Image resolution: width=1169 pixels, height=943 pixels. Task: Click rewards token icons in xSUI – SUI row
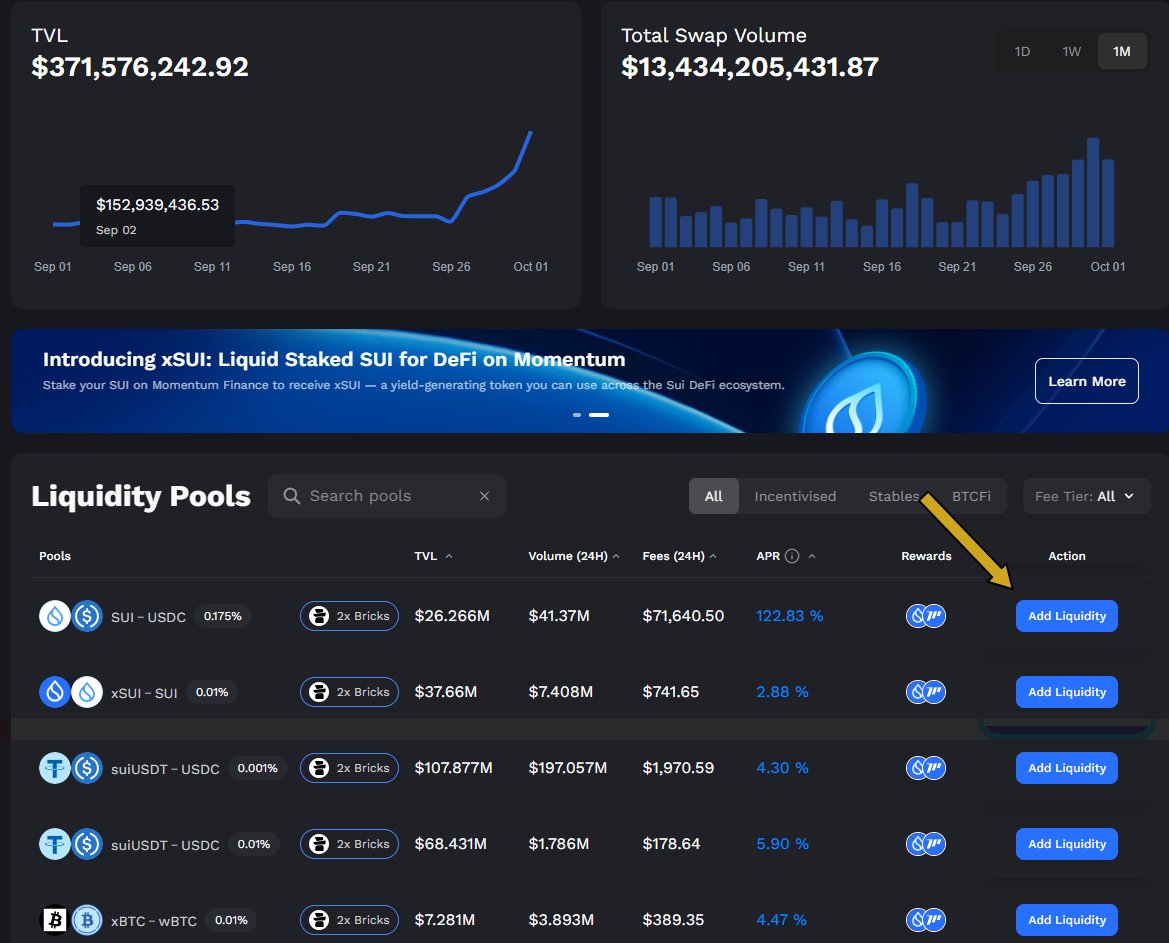(x=926, y=693)
